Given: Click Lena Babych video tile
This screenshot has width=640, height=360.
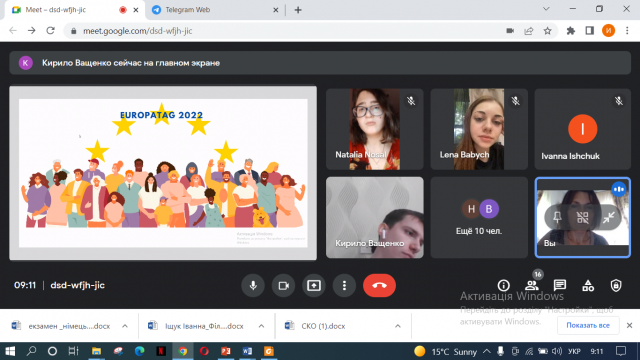Looking at the screenshot, I should [x=479, y=129].
